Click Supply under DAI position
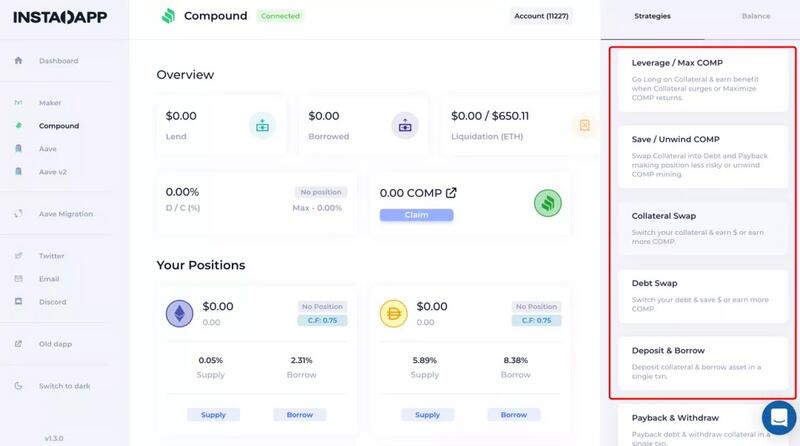800x446 pixels. (x=428, y=415)
